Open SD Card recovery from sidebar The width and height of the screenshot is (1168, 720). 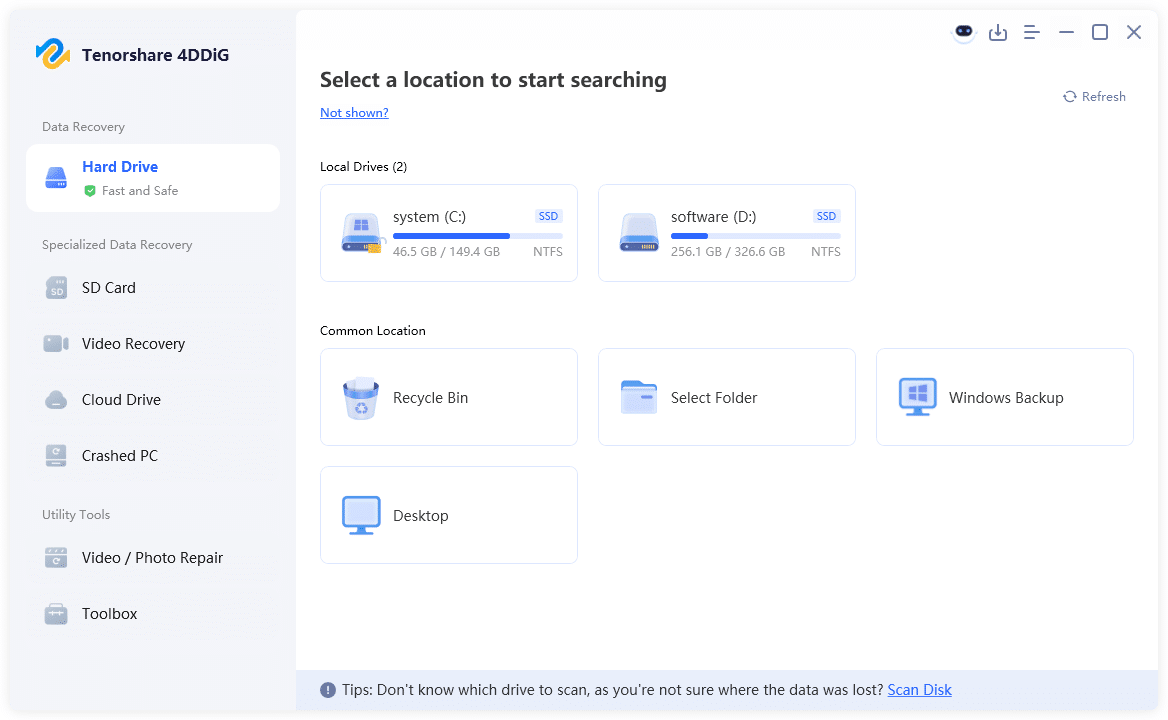(x=108, y=288)
